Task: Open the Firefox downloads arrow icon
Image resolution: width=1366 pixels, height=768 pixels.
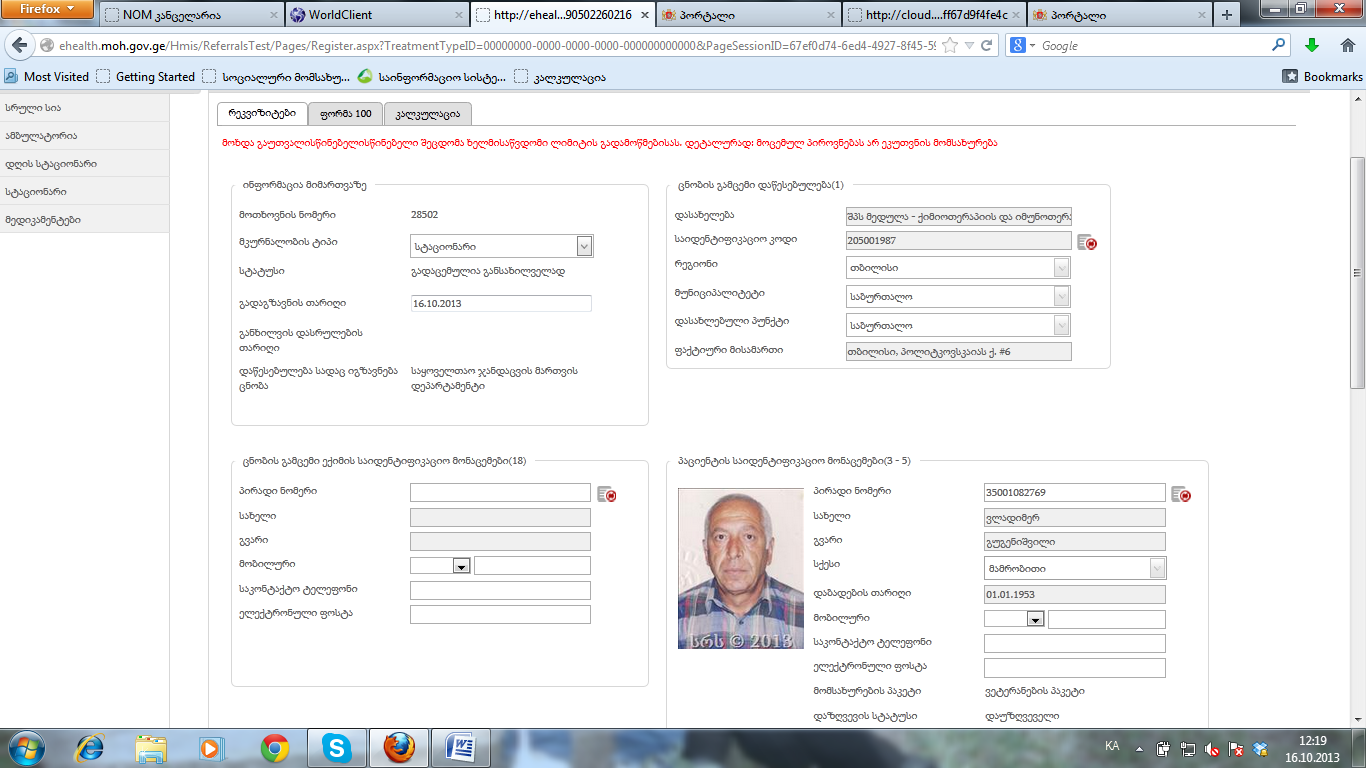Action: pyautogui.click(x=1312, y=46)
